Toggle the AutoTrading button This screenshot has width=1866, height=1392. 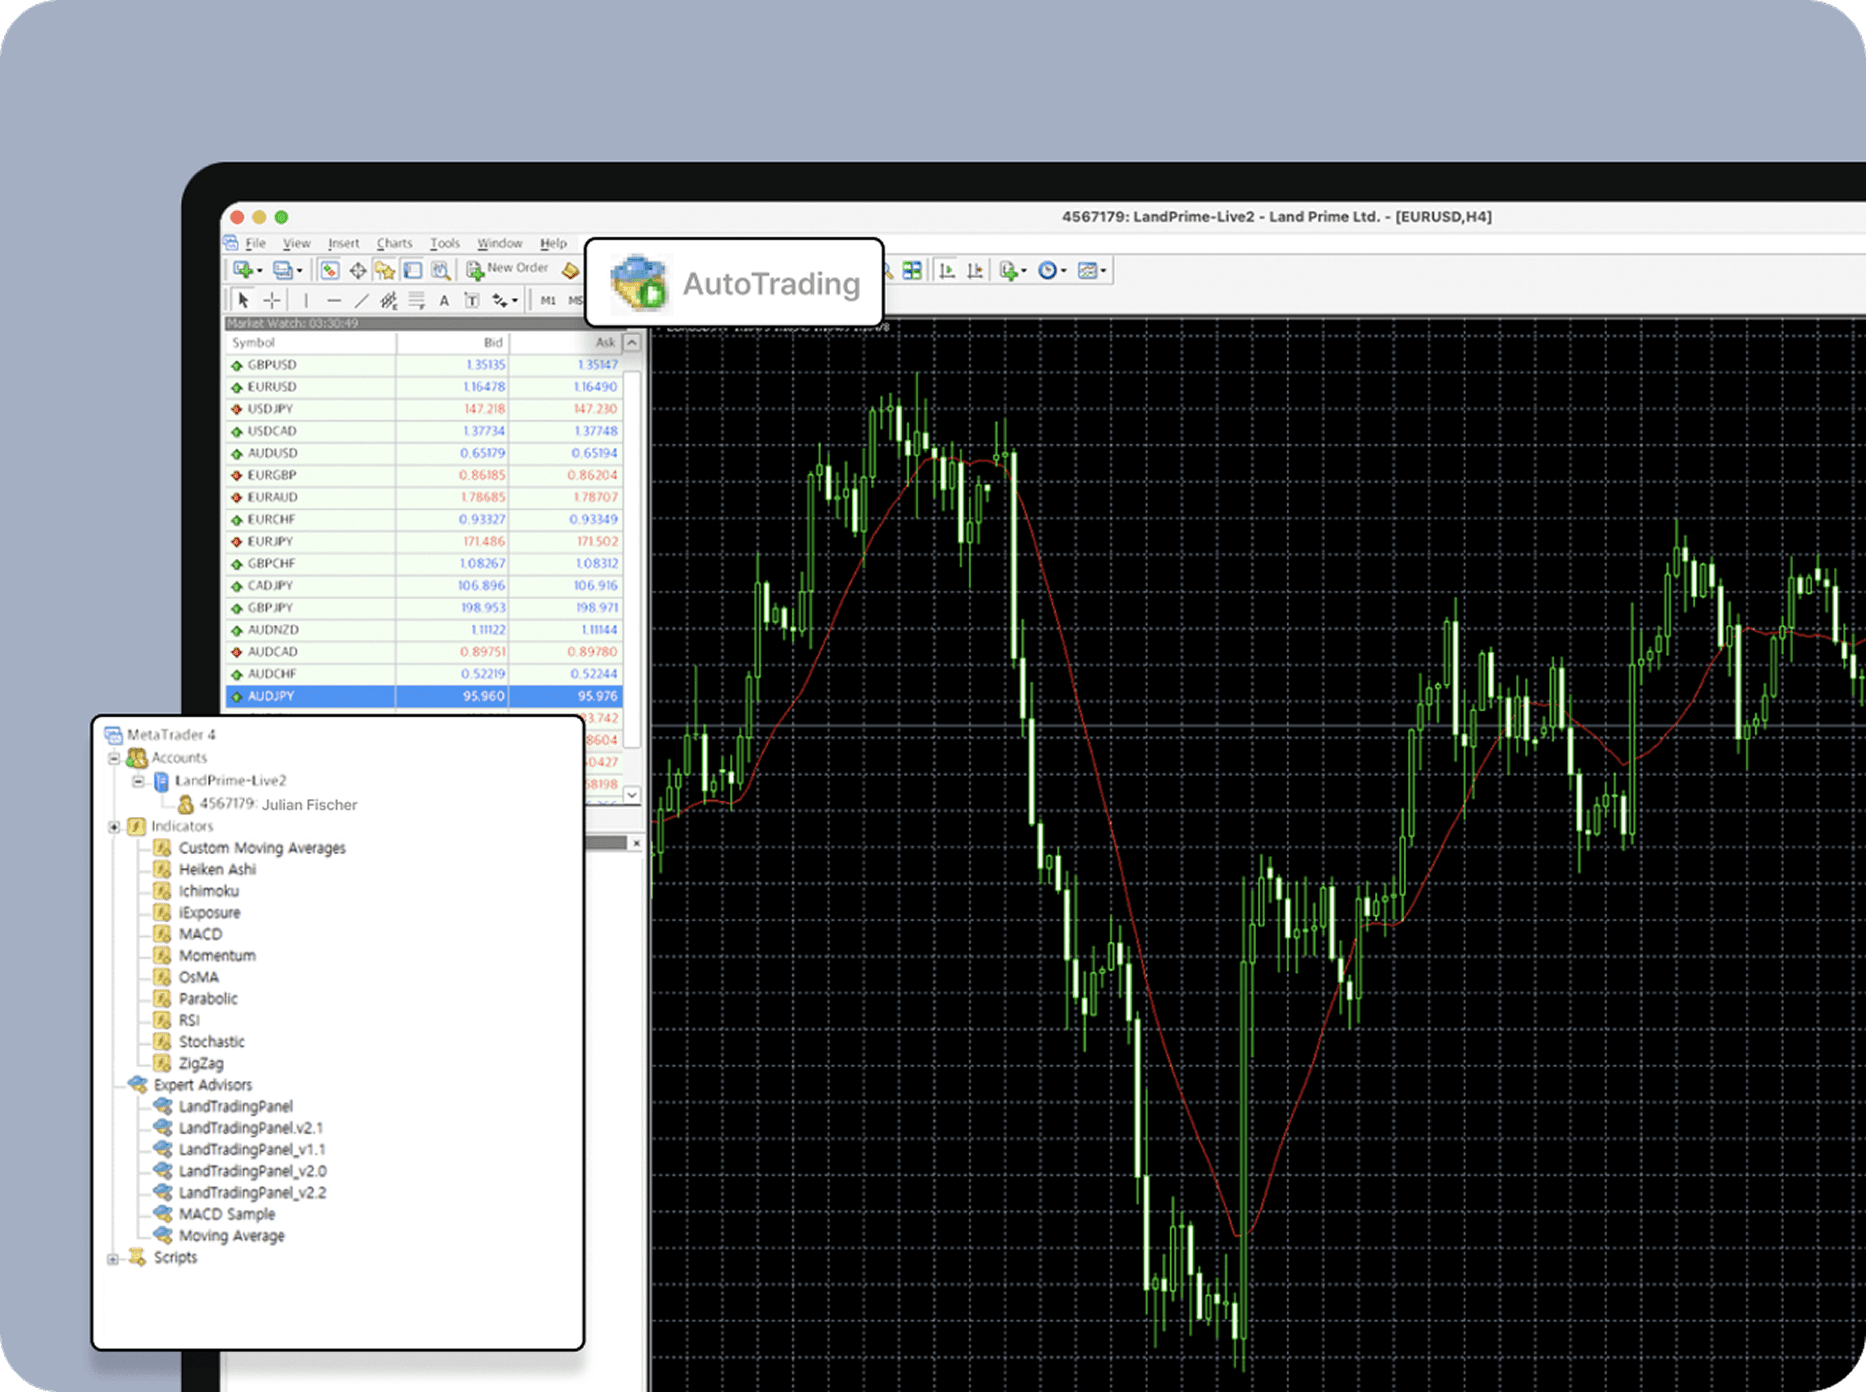click(x=735, y=283)
